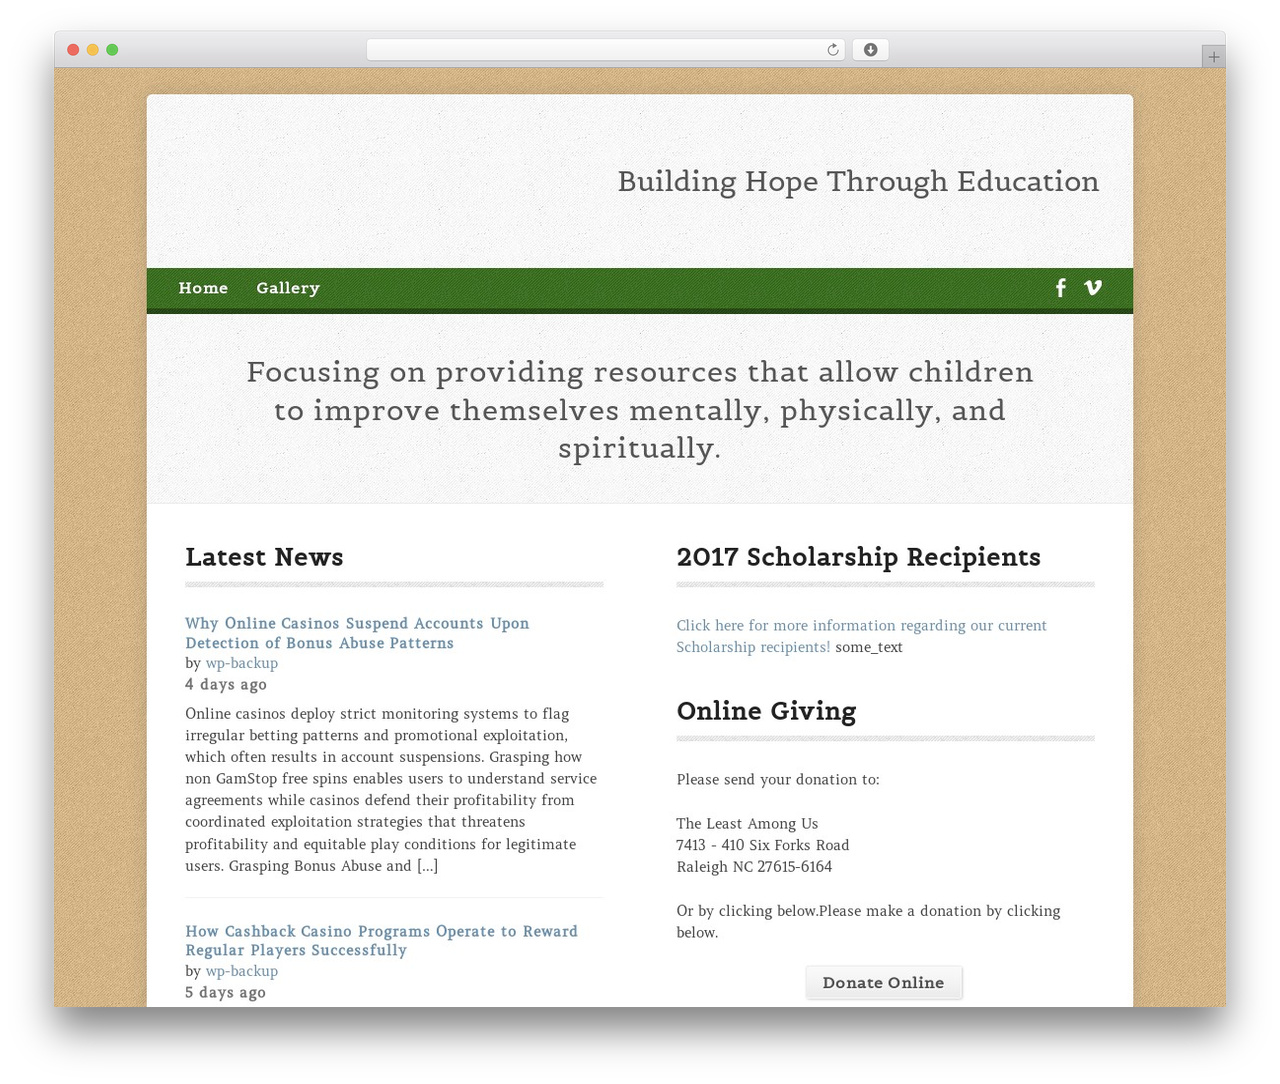
Task: Go to the Home menu item
Action: (x=203, y=288)
